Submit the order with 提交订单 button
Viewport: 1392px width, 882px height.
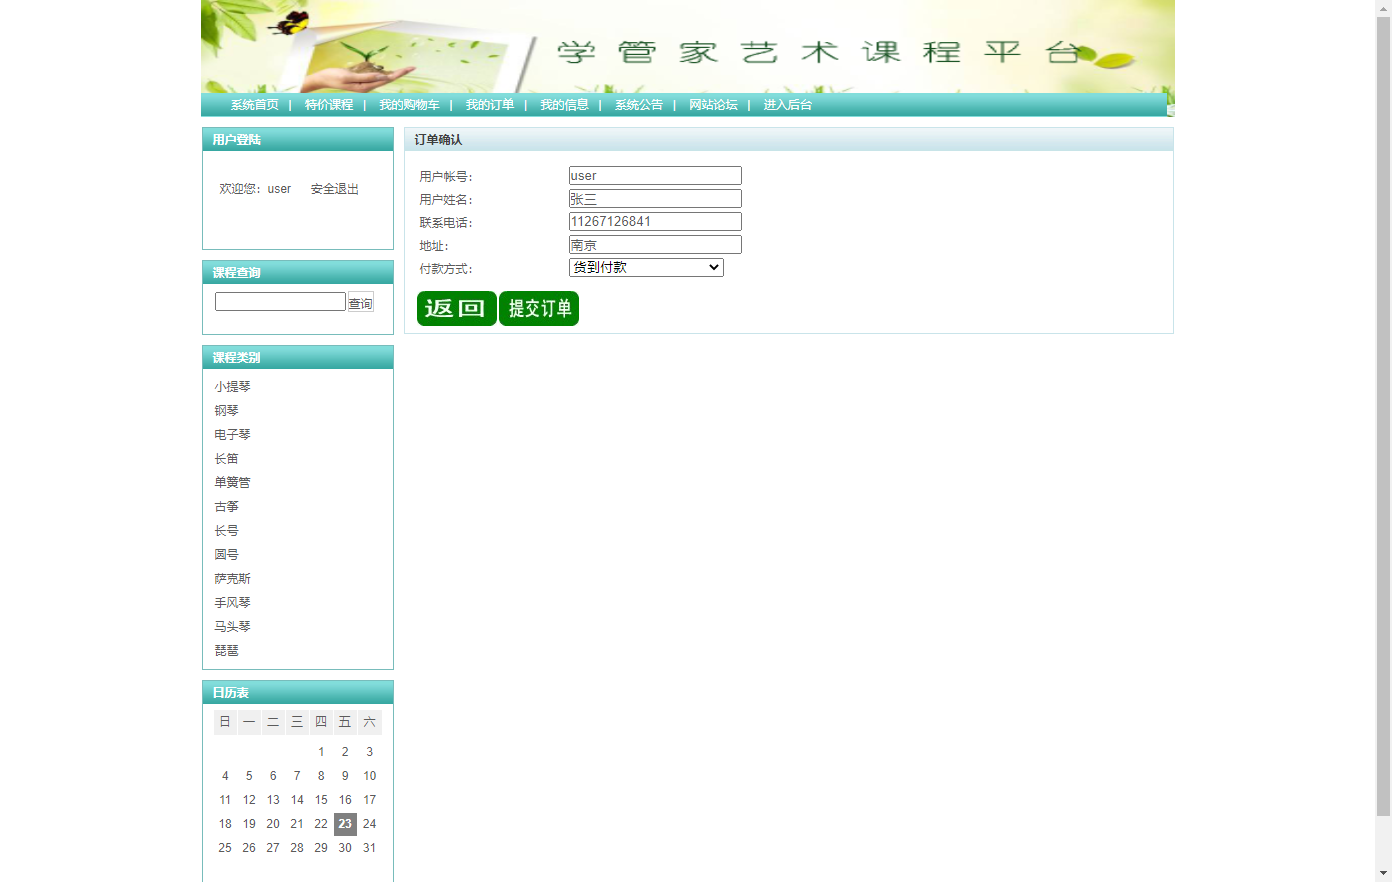coord(539,308)
